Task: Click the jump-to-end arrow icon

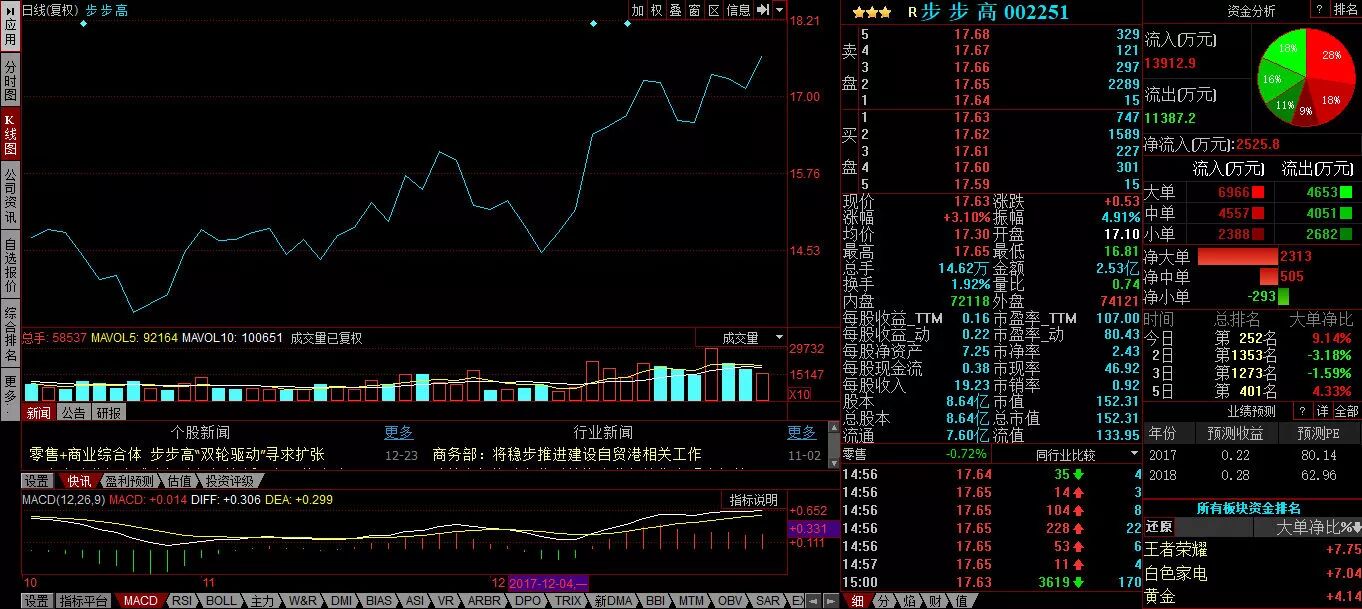Action: pyautogui.click(x=764, y=10)
